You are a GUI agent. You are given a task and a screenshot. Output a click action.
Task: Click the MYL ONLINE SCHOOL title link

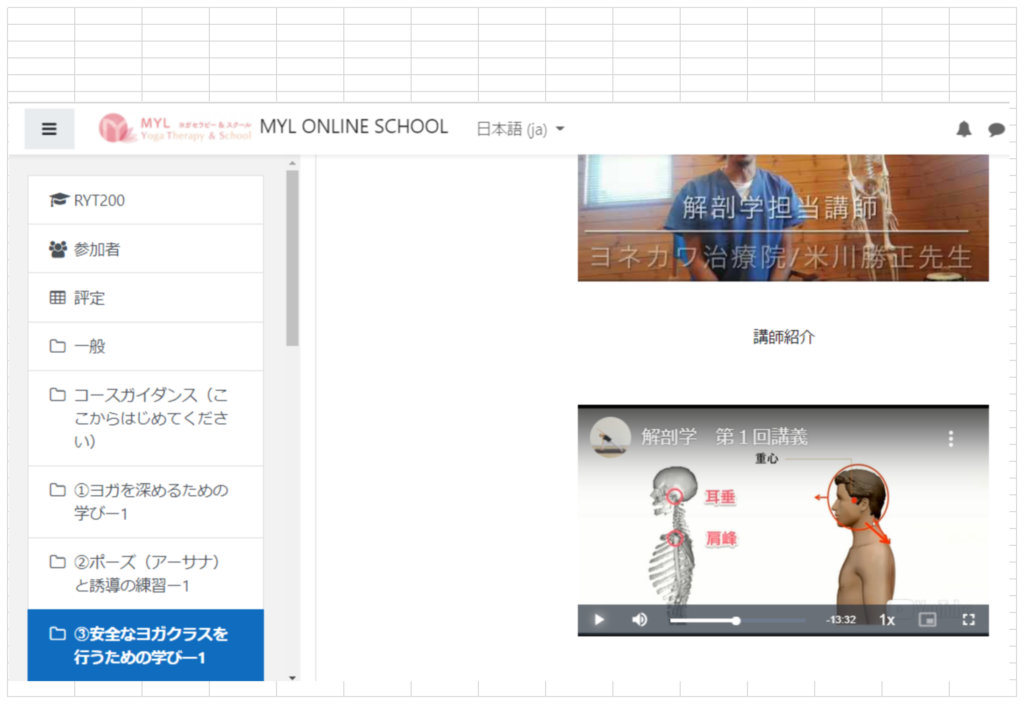354,127
